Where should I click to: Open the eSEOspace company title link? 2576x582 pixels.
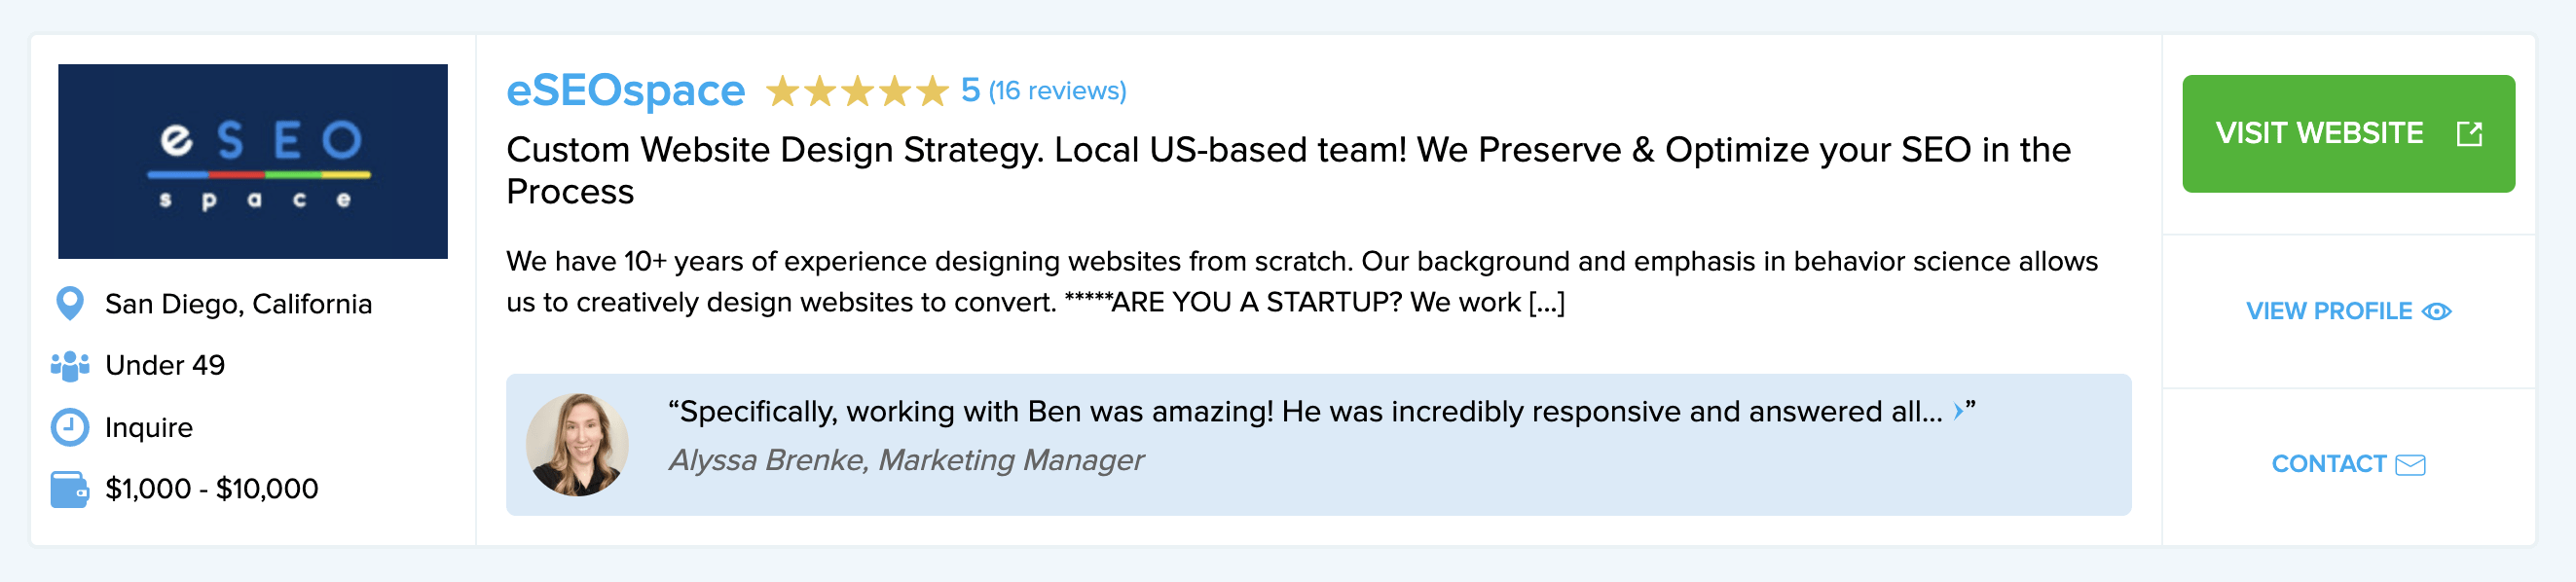625,90
